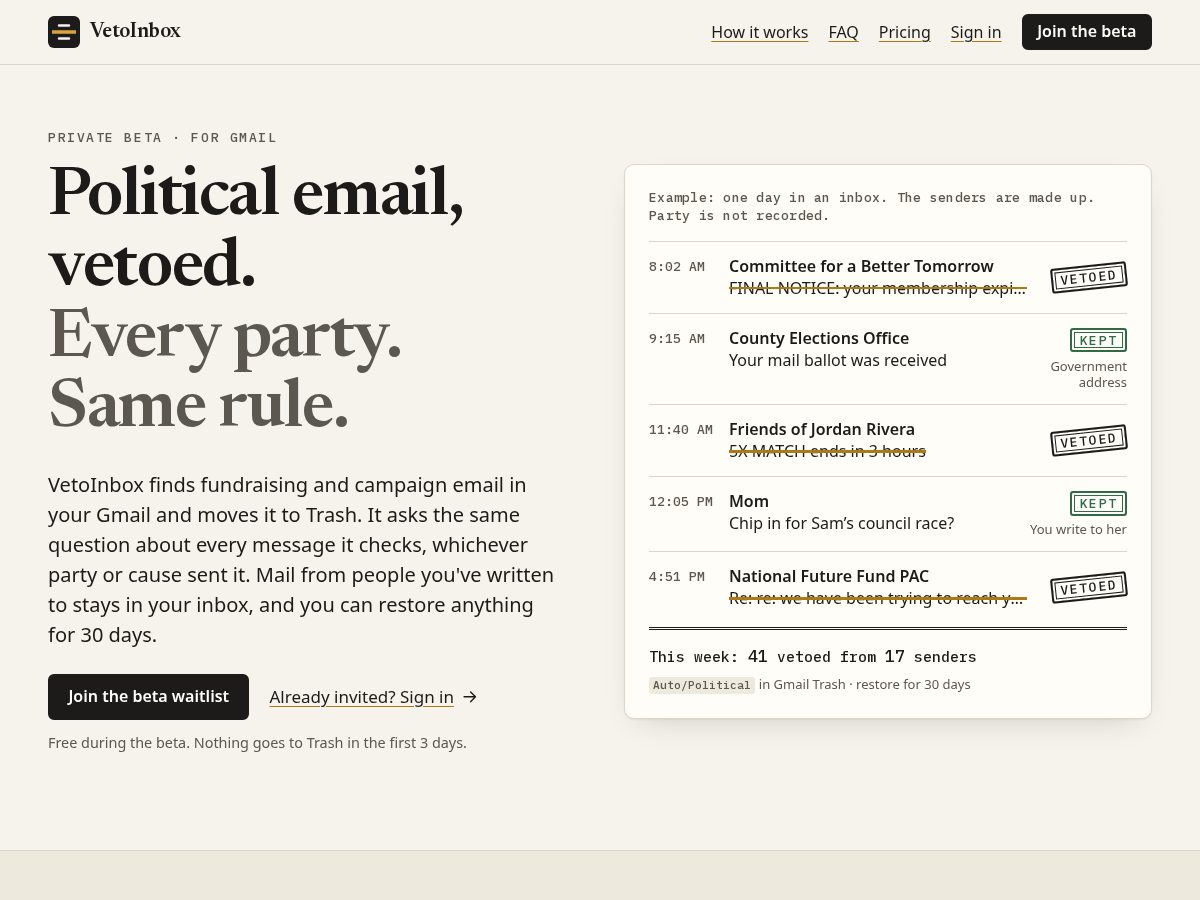
Task: Click the KEPT stamp for County Elections Office
Action: (1098, 340)
